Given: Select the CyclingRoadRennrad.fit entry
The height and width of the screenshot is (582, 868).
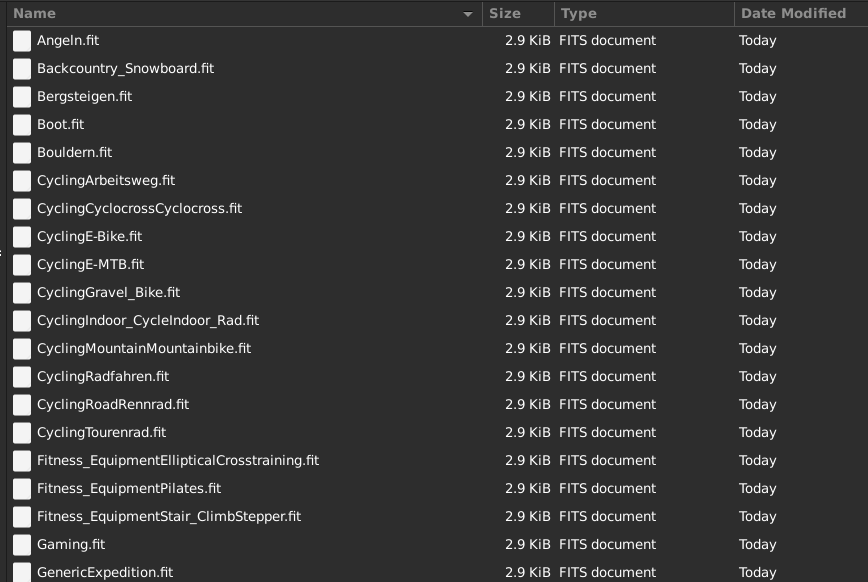Looking at the screenshot, I should [x=113, y=405].
